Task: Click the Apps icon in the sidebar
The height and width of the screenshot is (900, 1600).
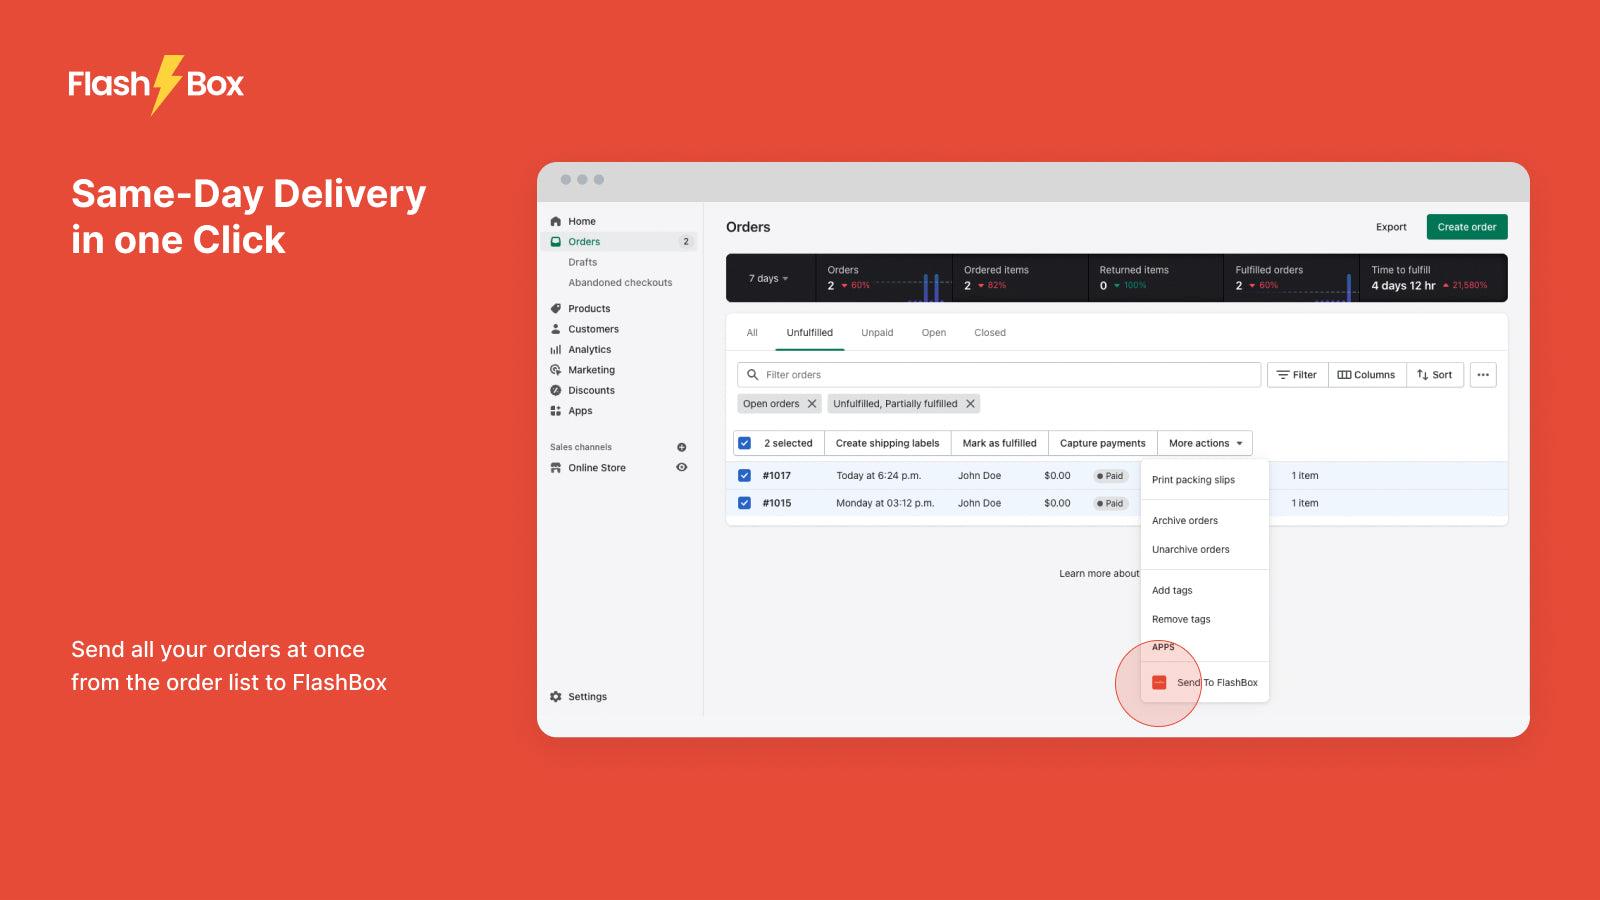Action: pyautogui.click(x=557, y=410)
